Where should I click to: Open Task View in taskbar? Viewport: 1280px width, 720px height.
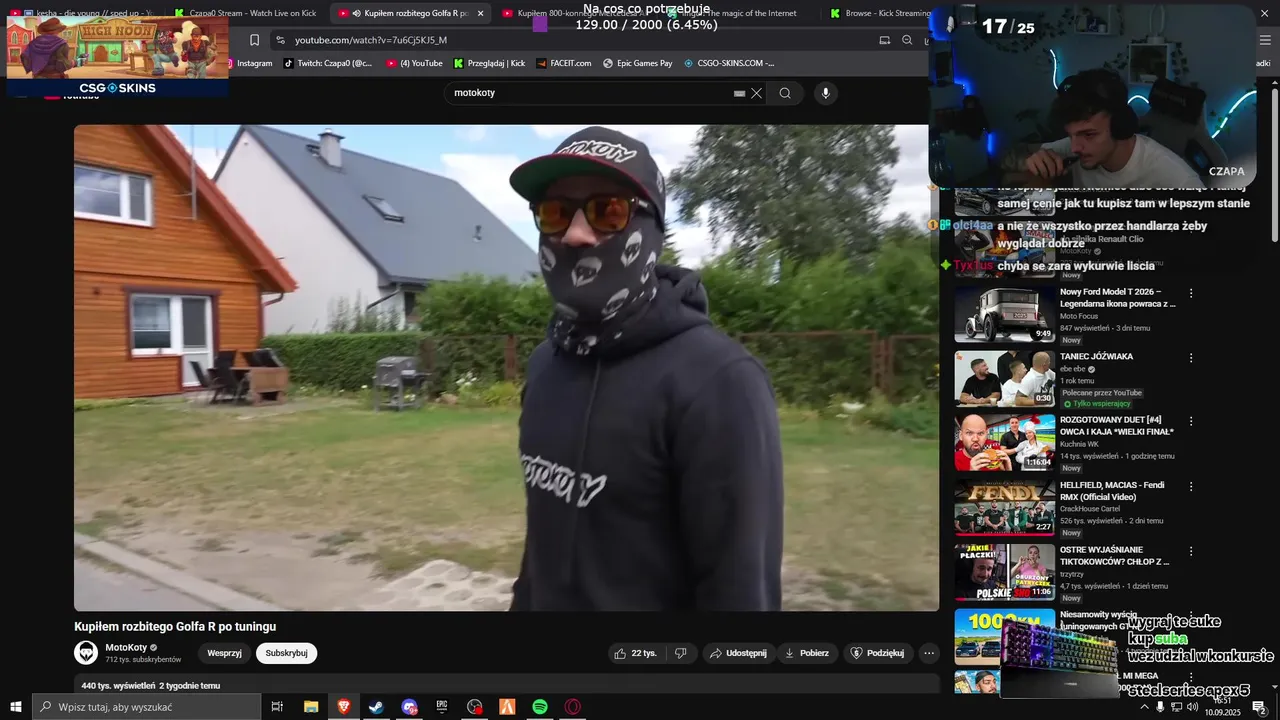(277, 707)
